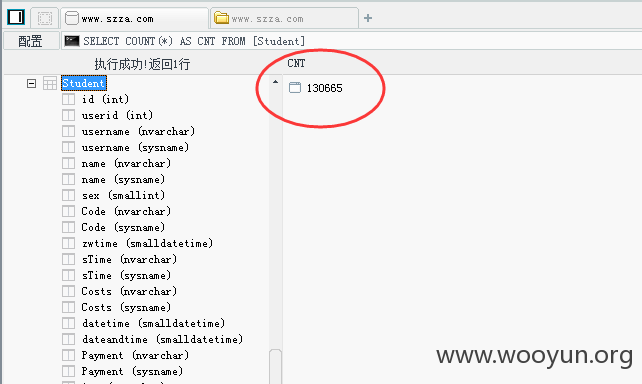Screen dimensions: 642x384
Task: Select the Student table label
Action: pos(84,83)
